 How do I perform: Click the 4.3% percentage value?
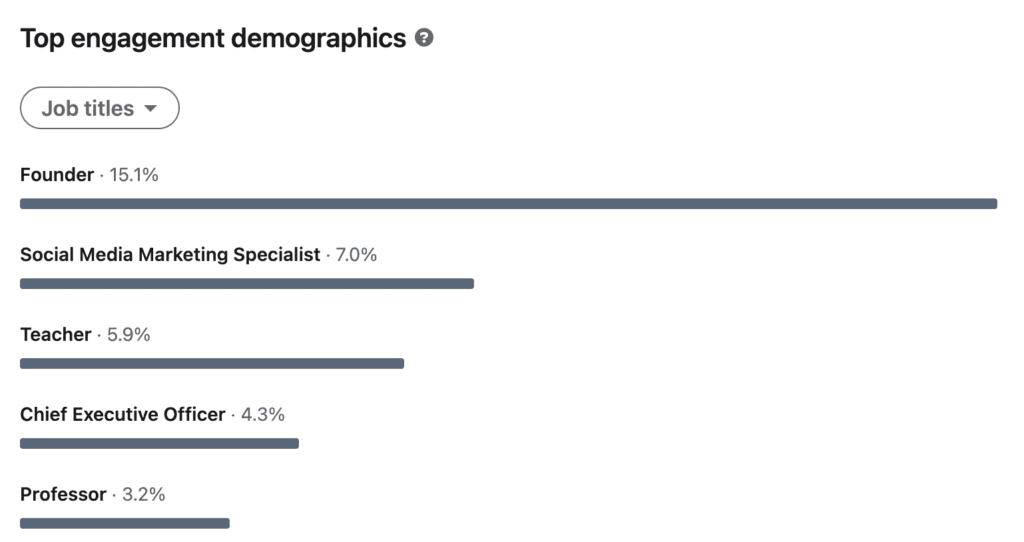click(263, 415)
